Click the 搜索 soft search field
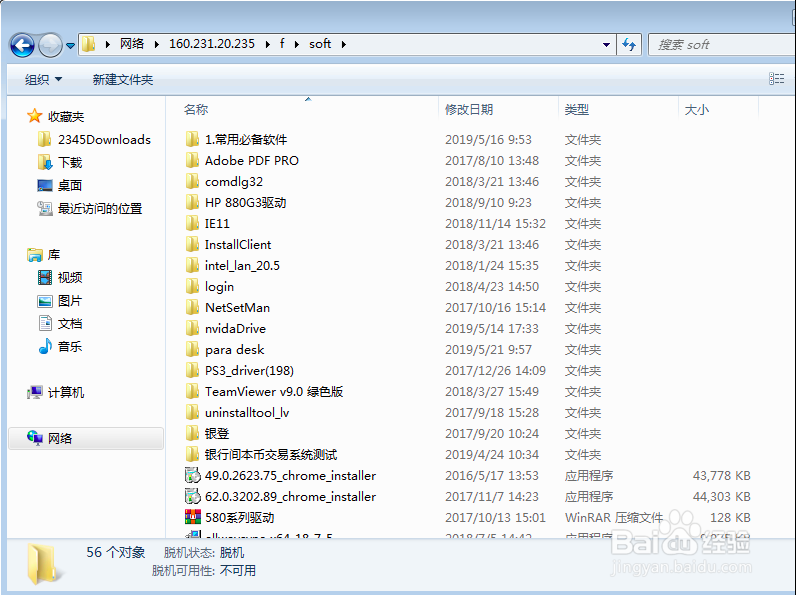796x595 pixels. pyautogui.click(x=721, y=45)
